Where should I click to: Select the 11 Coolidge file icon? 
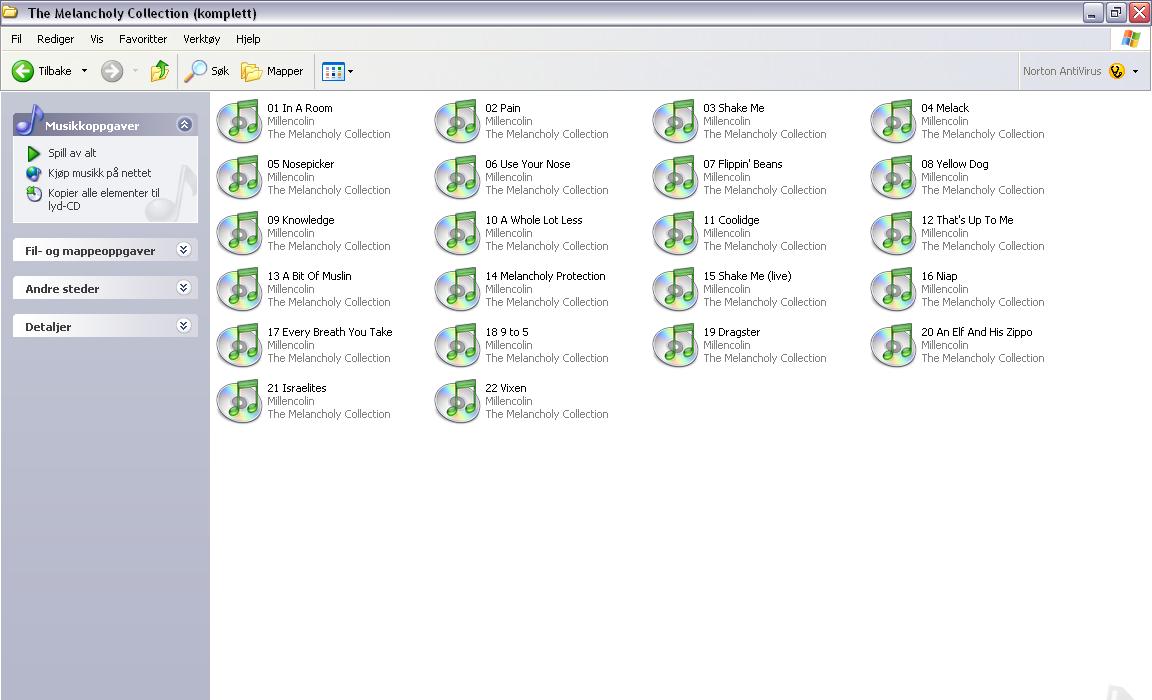coord(675,233)
